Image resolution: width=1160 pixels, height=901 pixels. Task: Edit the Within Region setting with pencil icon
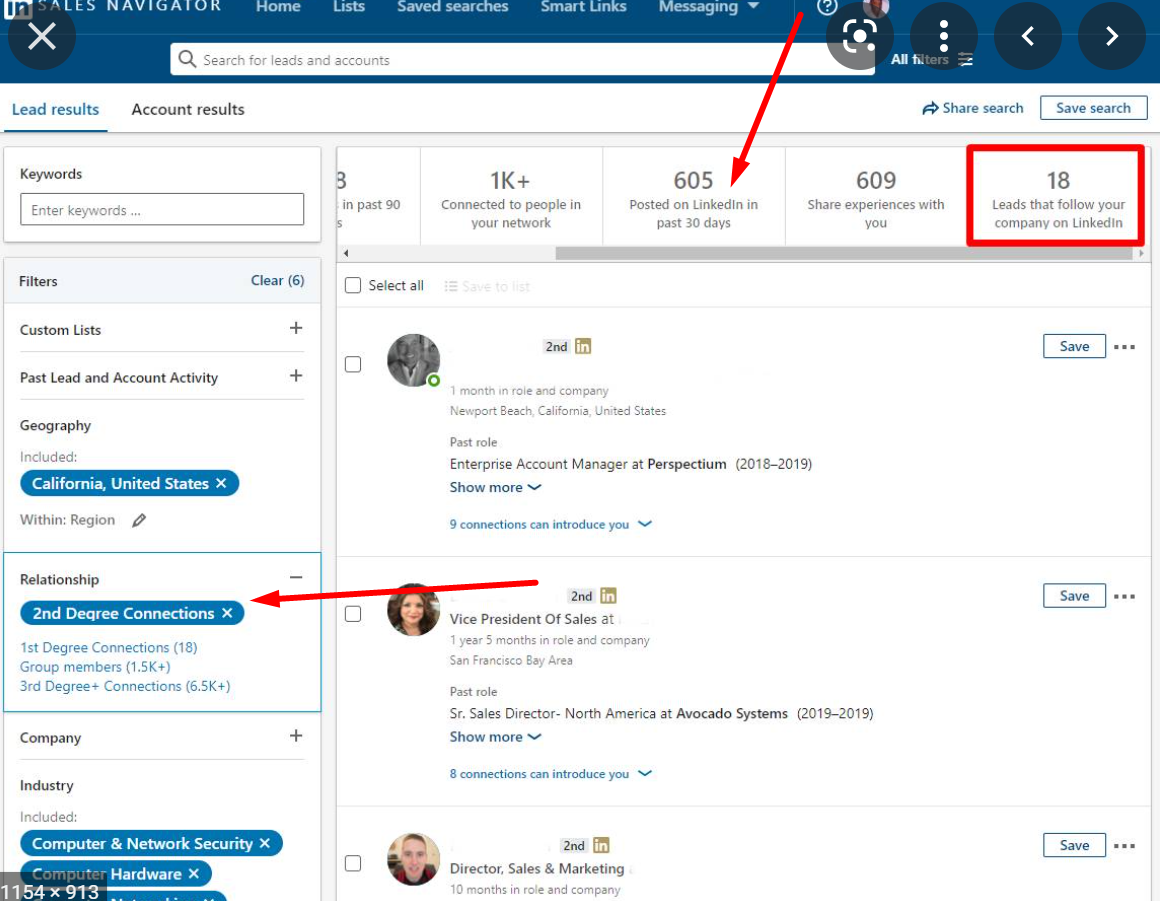tap(139, 519)
